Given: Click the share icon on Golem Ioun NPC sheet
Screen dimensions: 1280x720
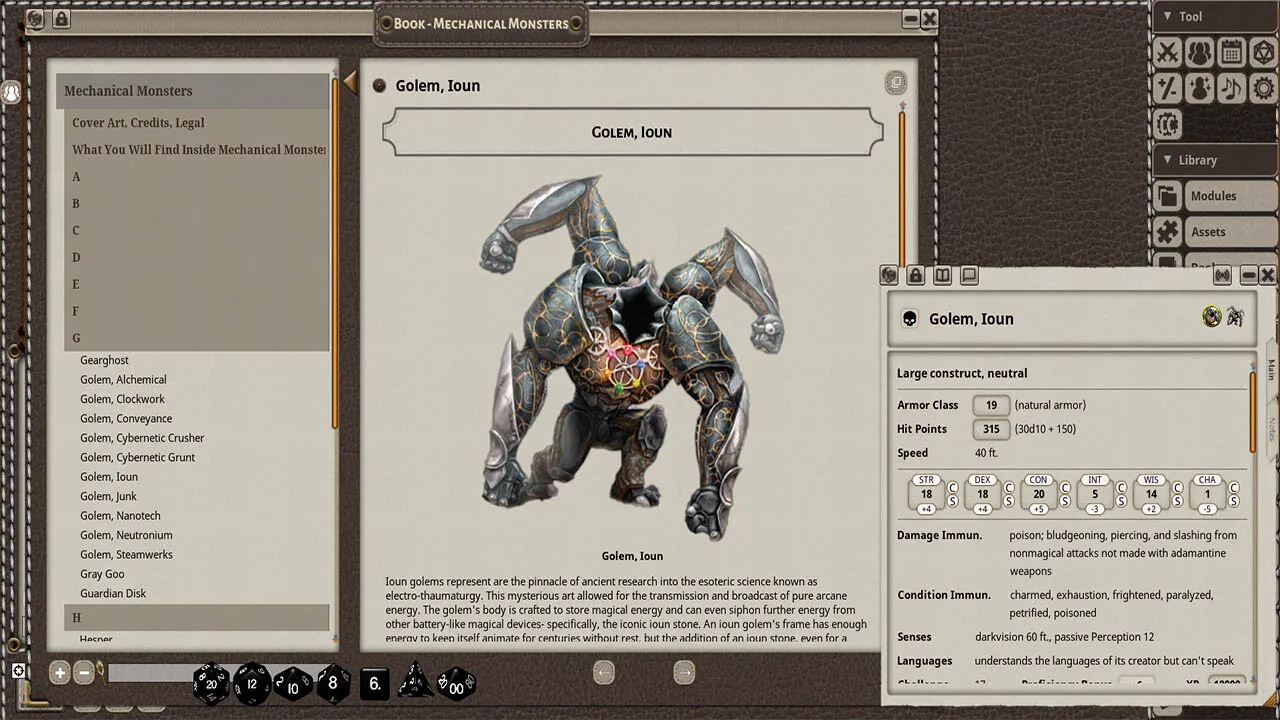Looking at the screenshot, I should 889,275.
